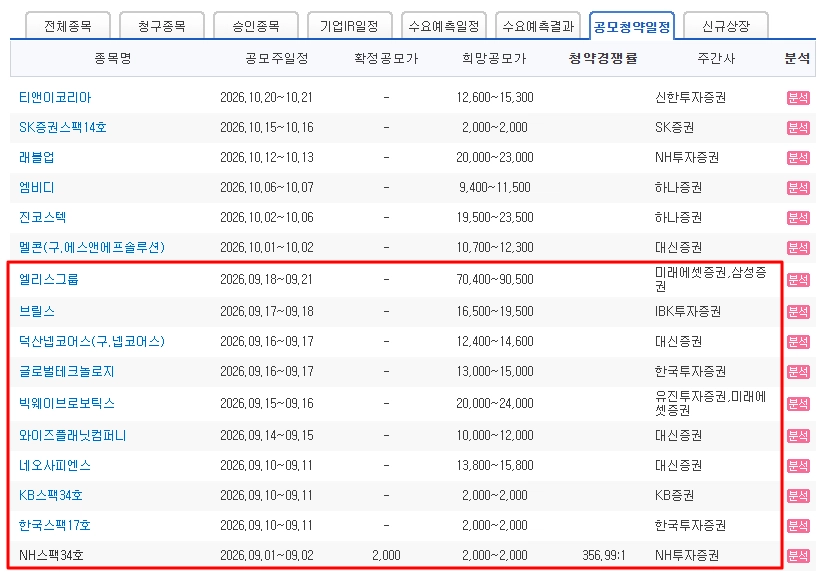The height and width of the screenshot is (572, 818).
Task: Open the SK증권스팩14호 stock link
Action: [63, 127]
